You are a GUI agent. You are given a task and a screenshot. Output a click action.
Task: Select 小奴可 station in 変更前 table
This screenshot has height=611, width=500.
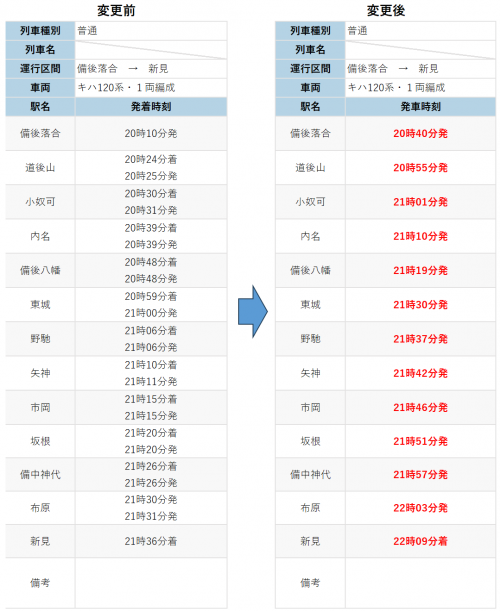click(40, 202)
